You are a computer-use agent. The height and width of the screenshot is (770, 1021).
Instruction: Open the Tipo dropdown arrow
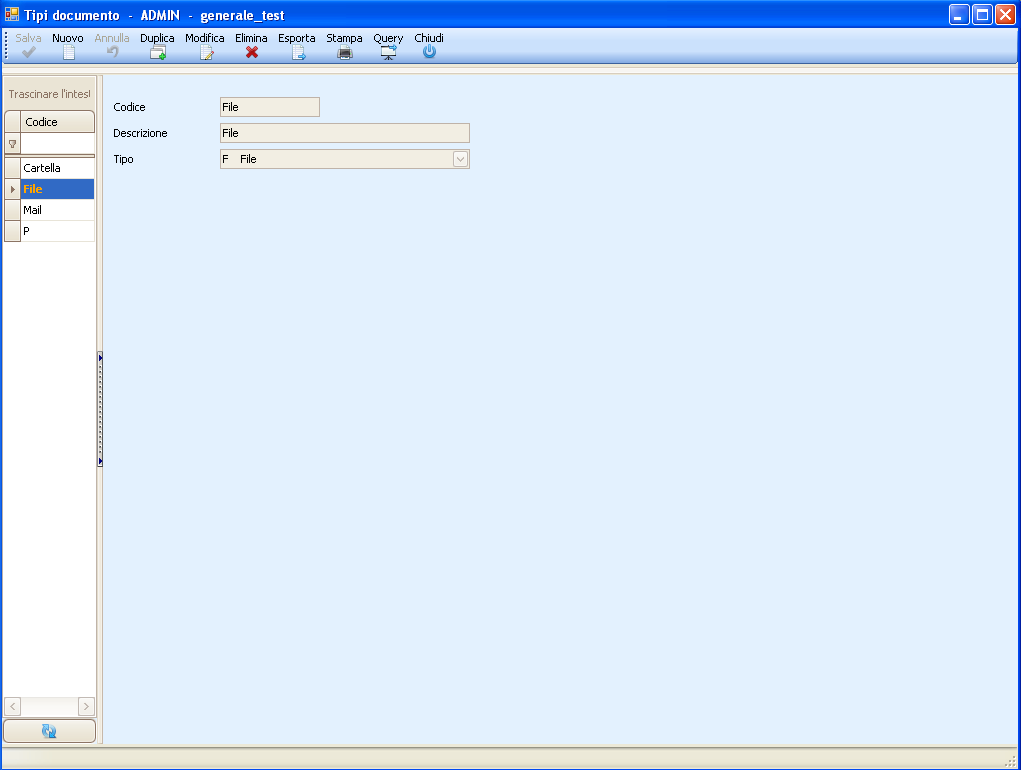(x=460, y=159)
